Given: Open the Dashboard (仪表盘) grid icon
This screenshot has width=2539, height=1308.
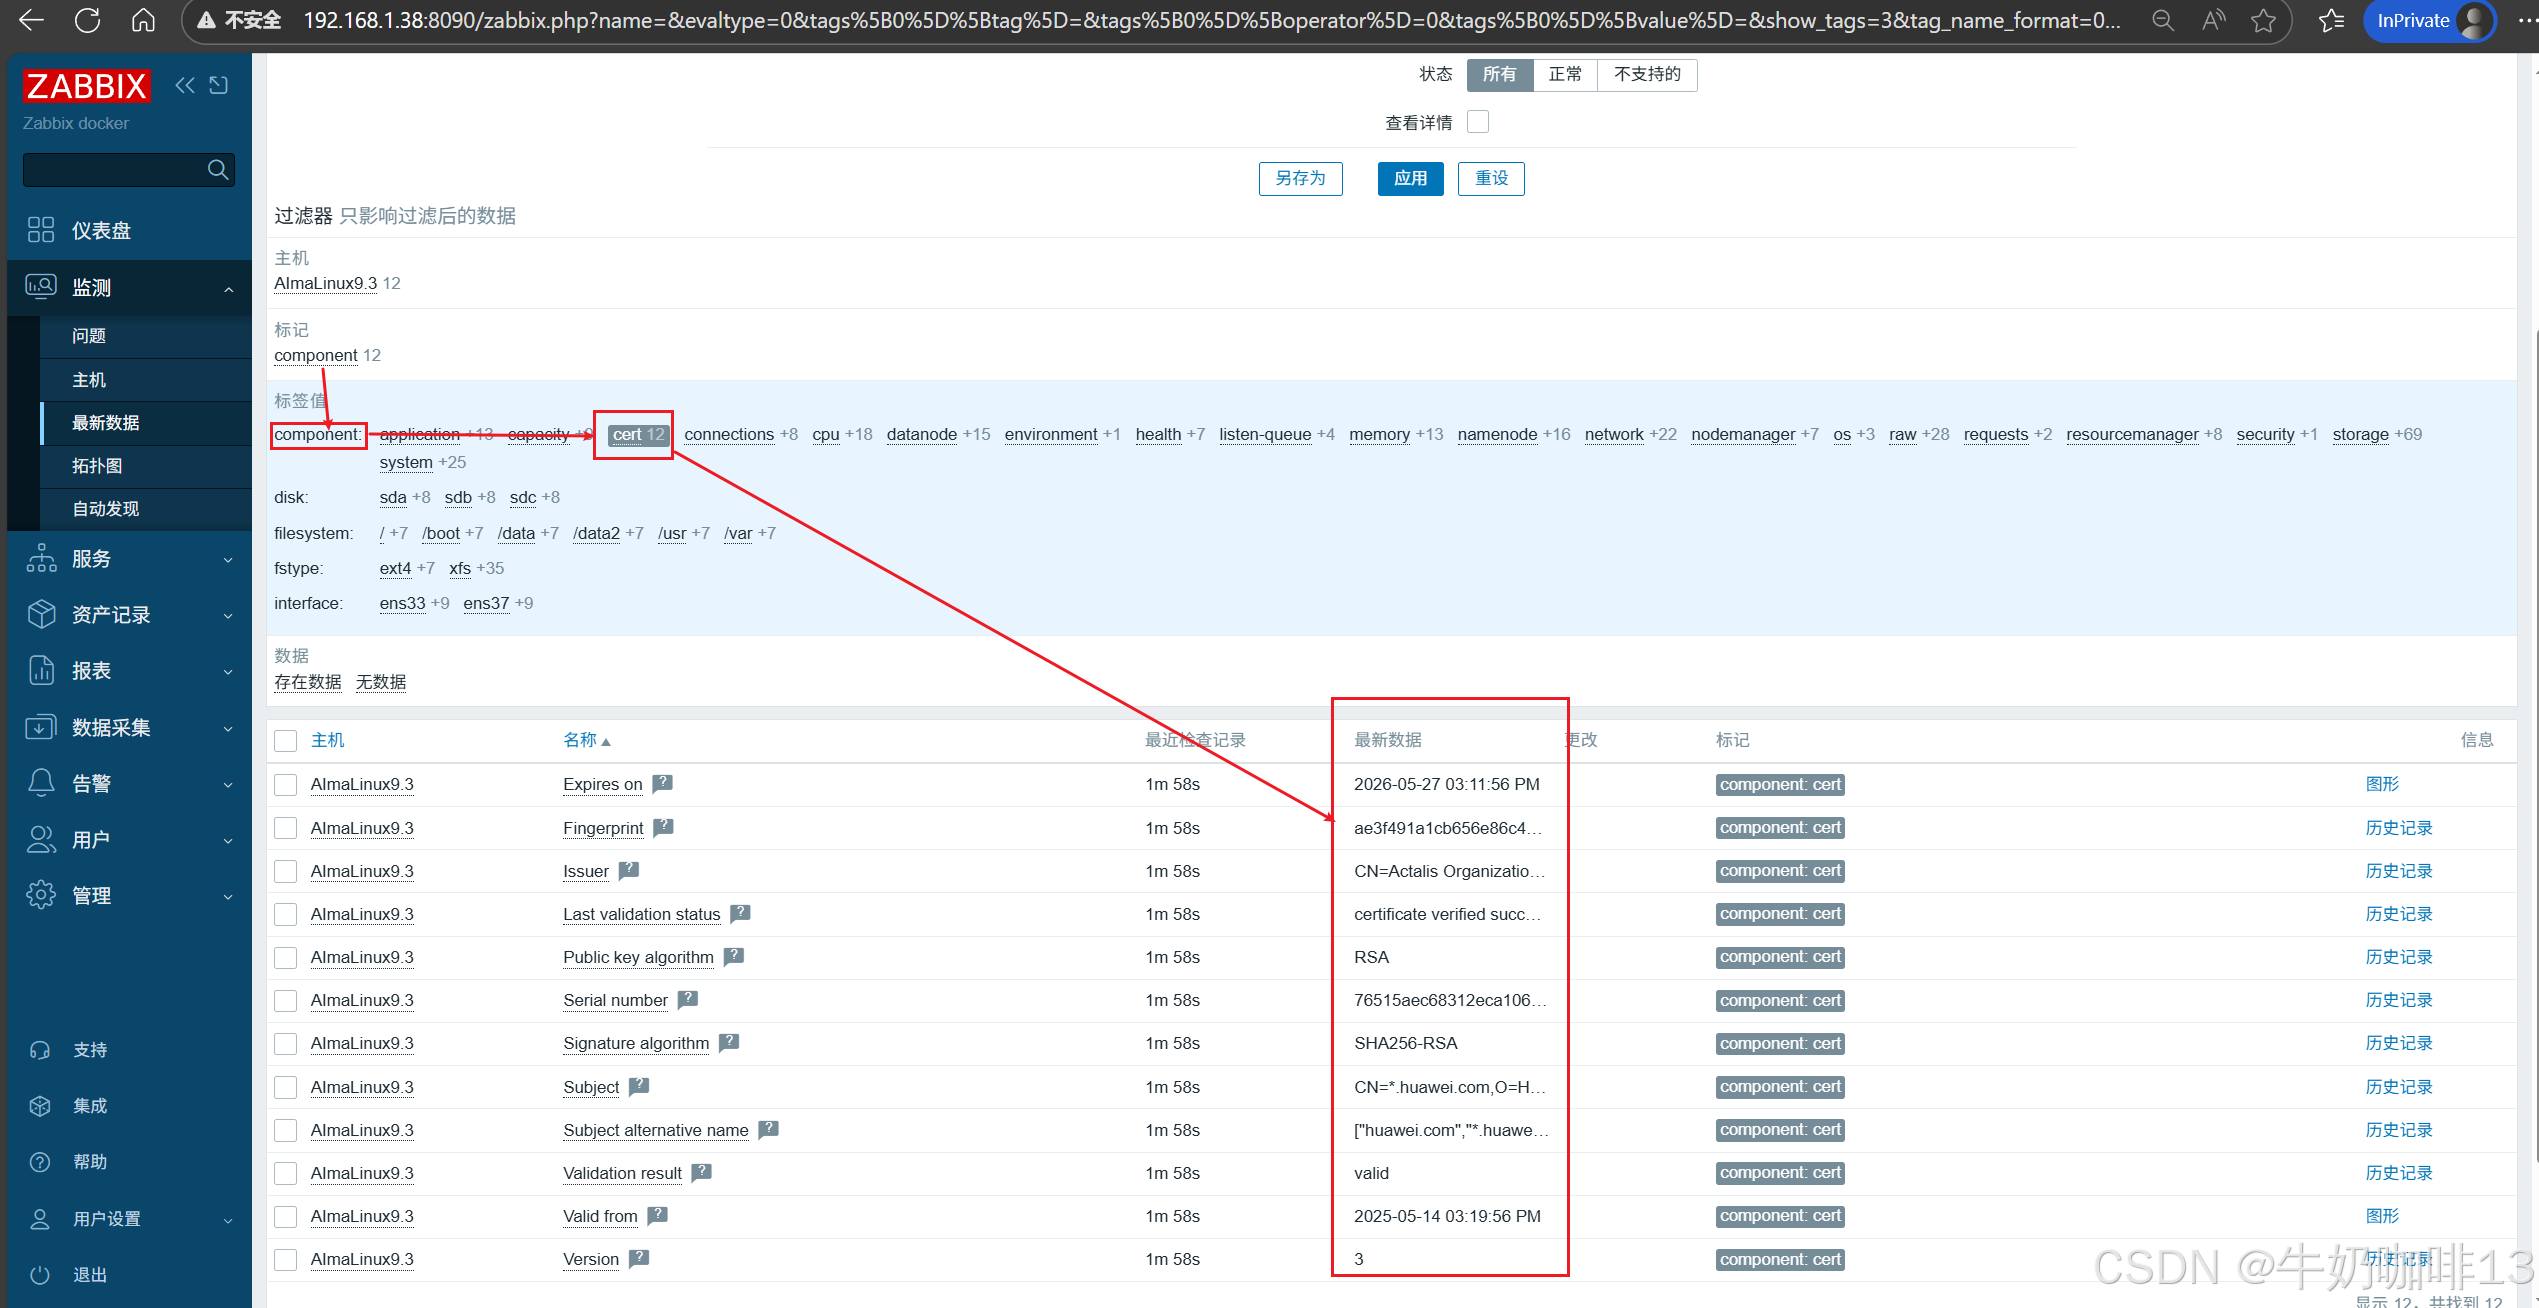Looking at the screenshot, I should 41,230.
